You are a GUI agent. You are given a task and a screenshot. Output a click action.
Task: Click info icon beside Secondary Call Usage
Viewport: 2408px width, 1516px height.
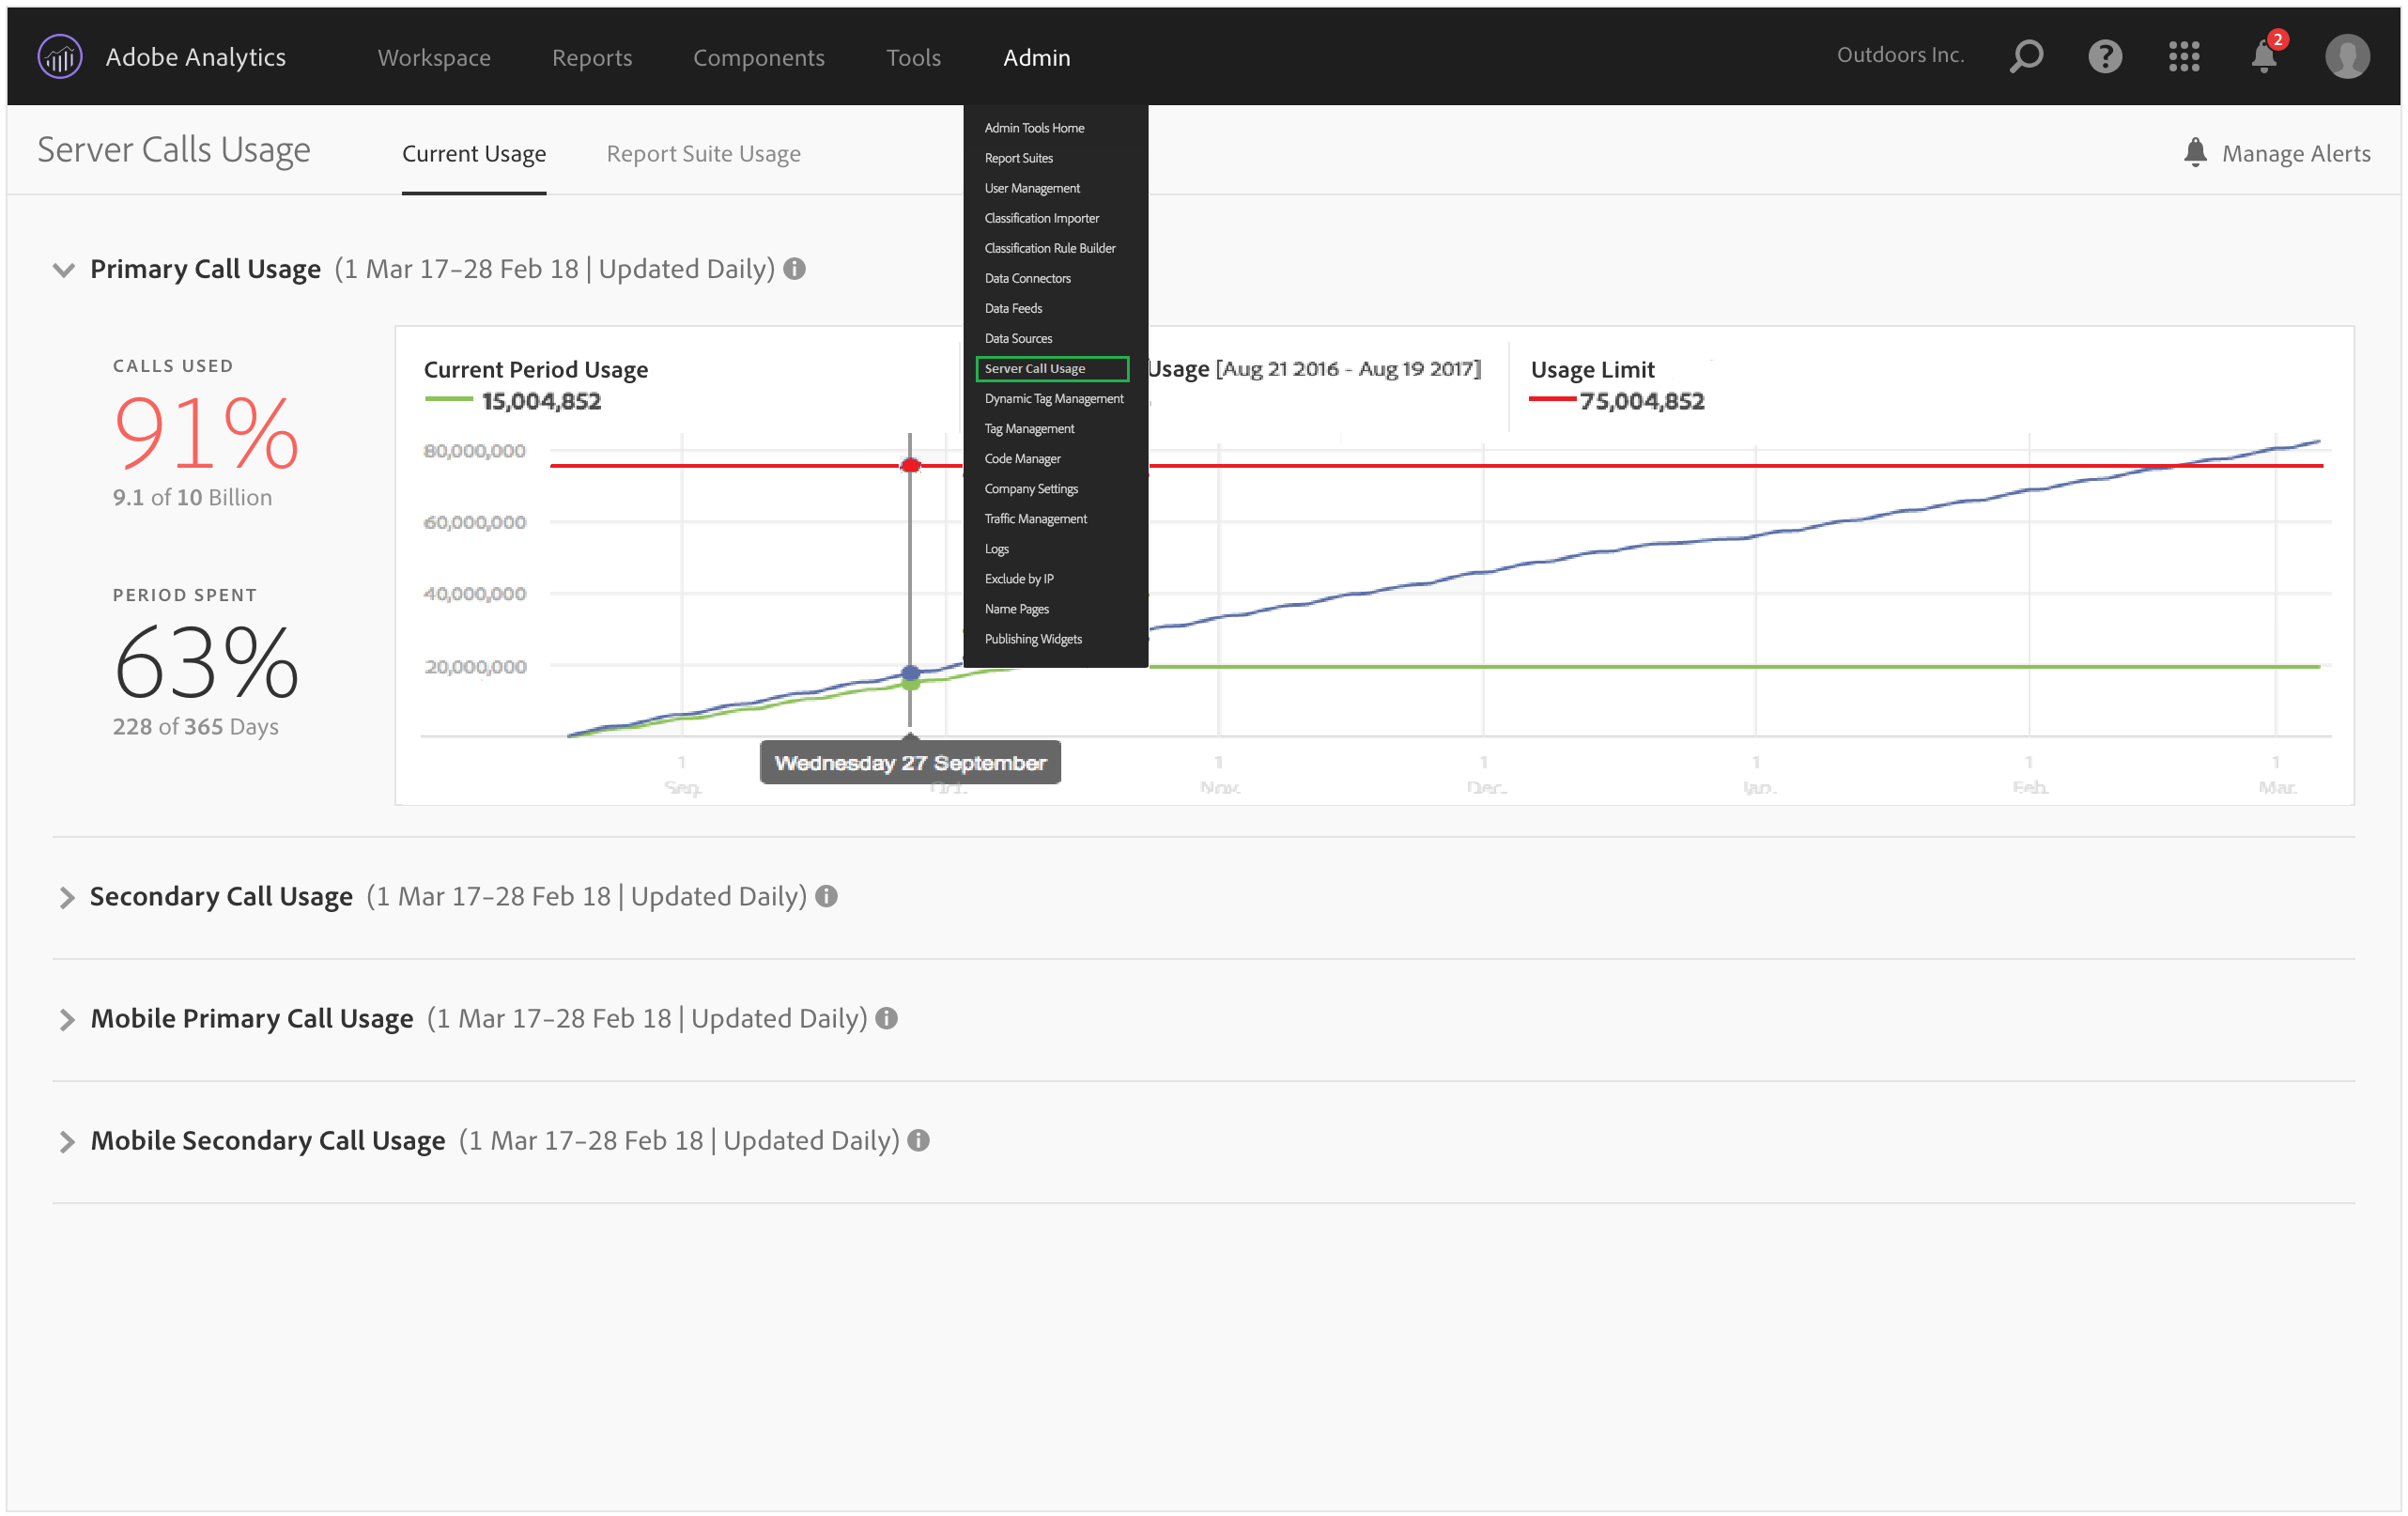coord(826,896)
